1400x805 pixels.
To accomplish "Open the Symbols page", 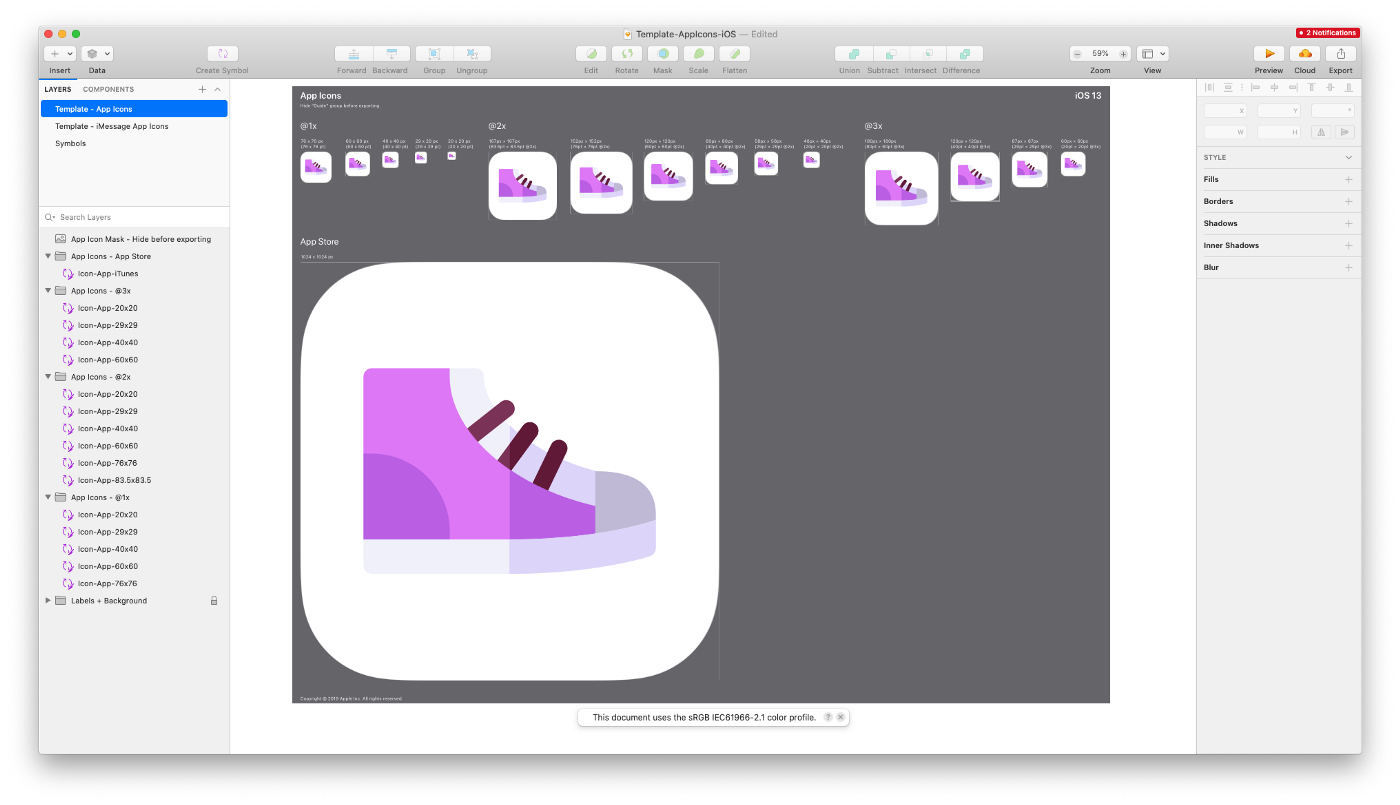I will point(134,143).
